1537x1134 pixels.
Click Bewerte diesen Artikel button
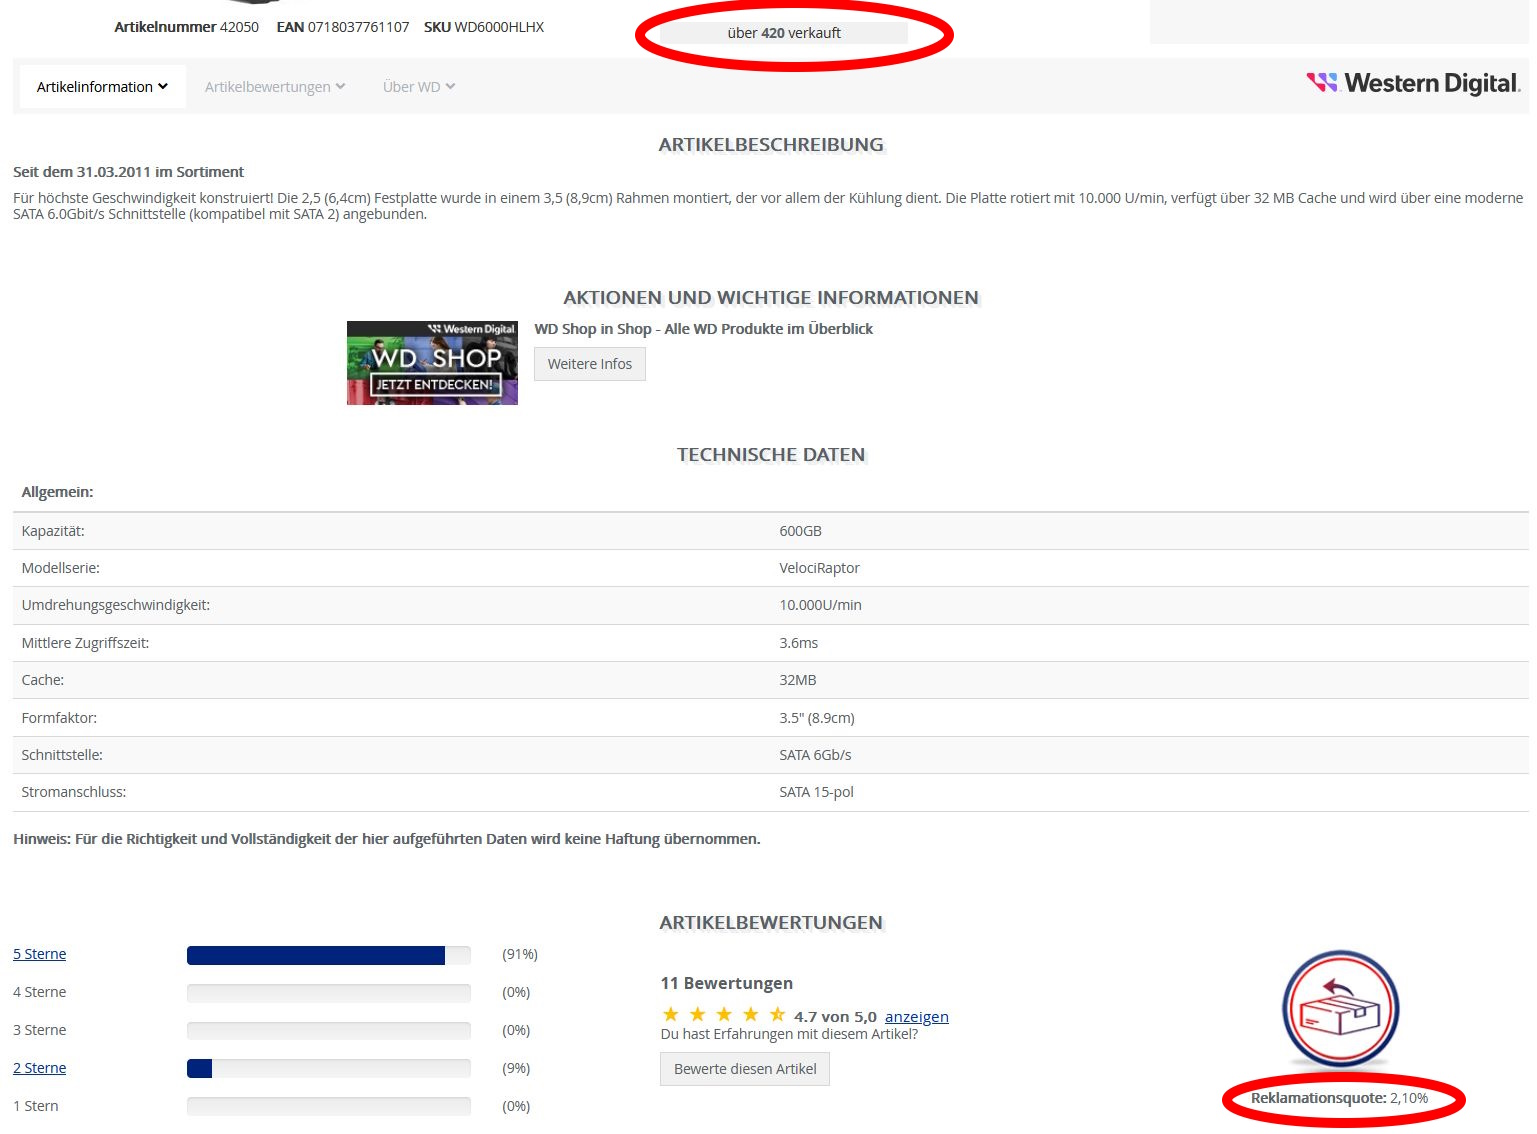(x=745, y=1069)
